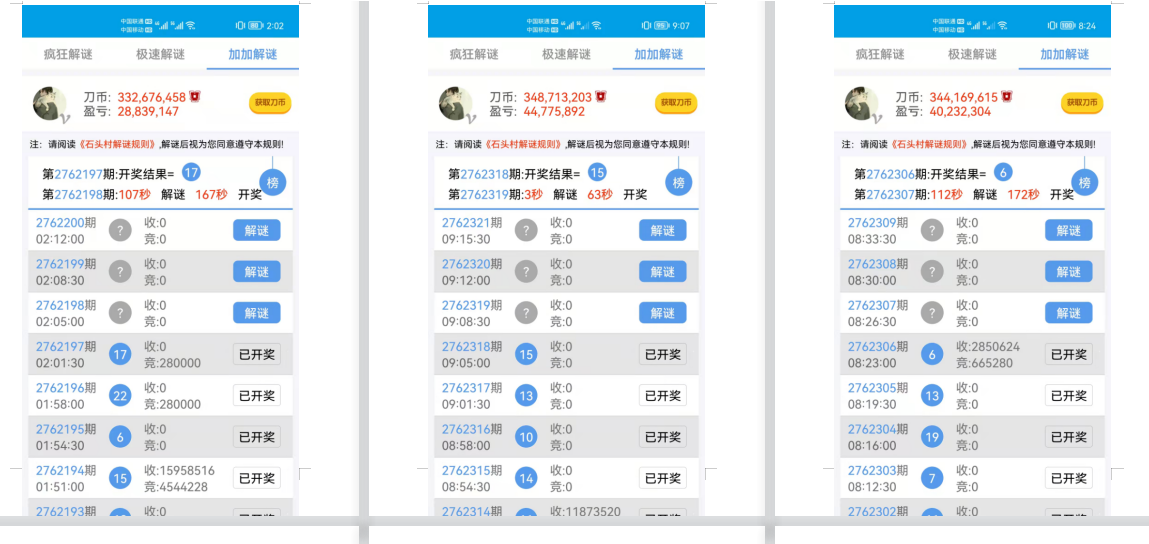Tap 解谜 for period 2762307 at 08:26:30

(1069, 313)
